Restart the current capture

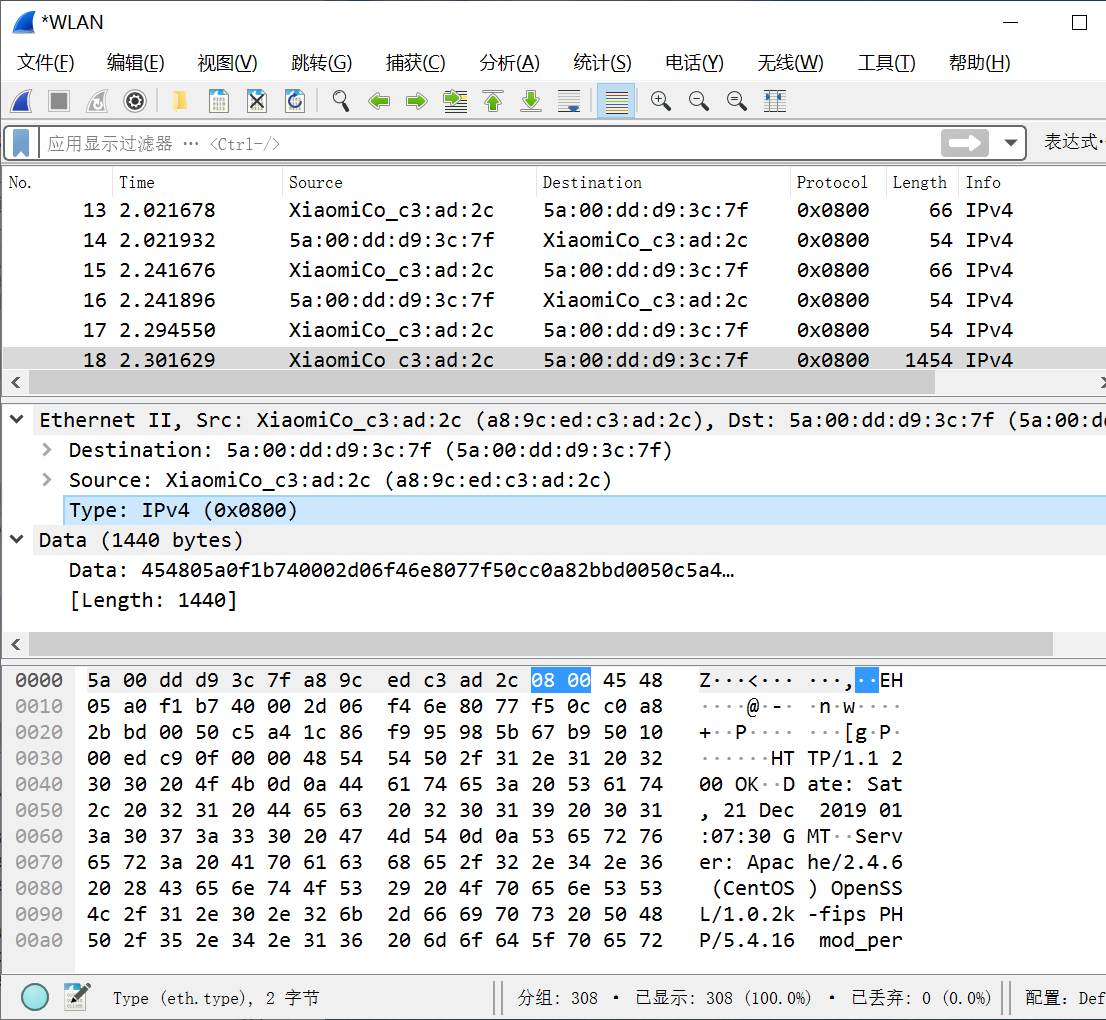point(97,101)
